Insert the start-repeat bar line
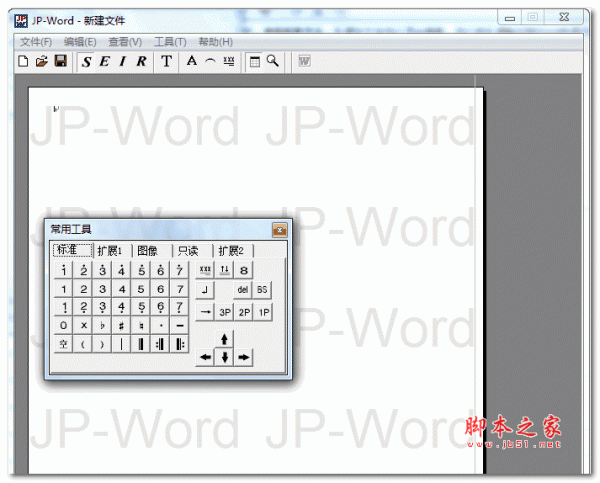600x483 pixels. (179, 344)
